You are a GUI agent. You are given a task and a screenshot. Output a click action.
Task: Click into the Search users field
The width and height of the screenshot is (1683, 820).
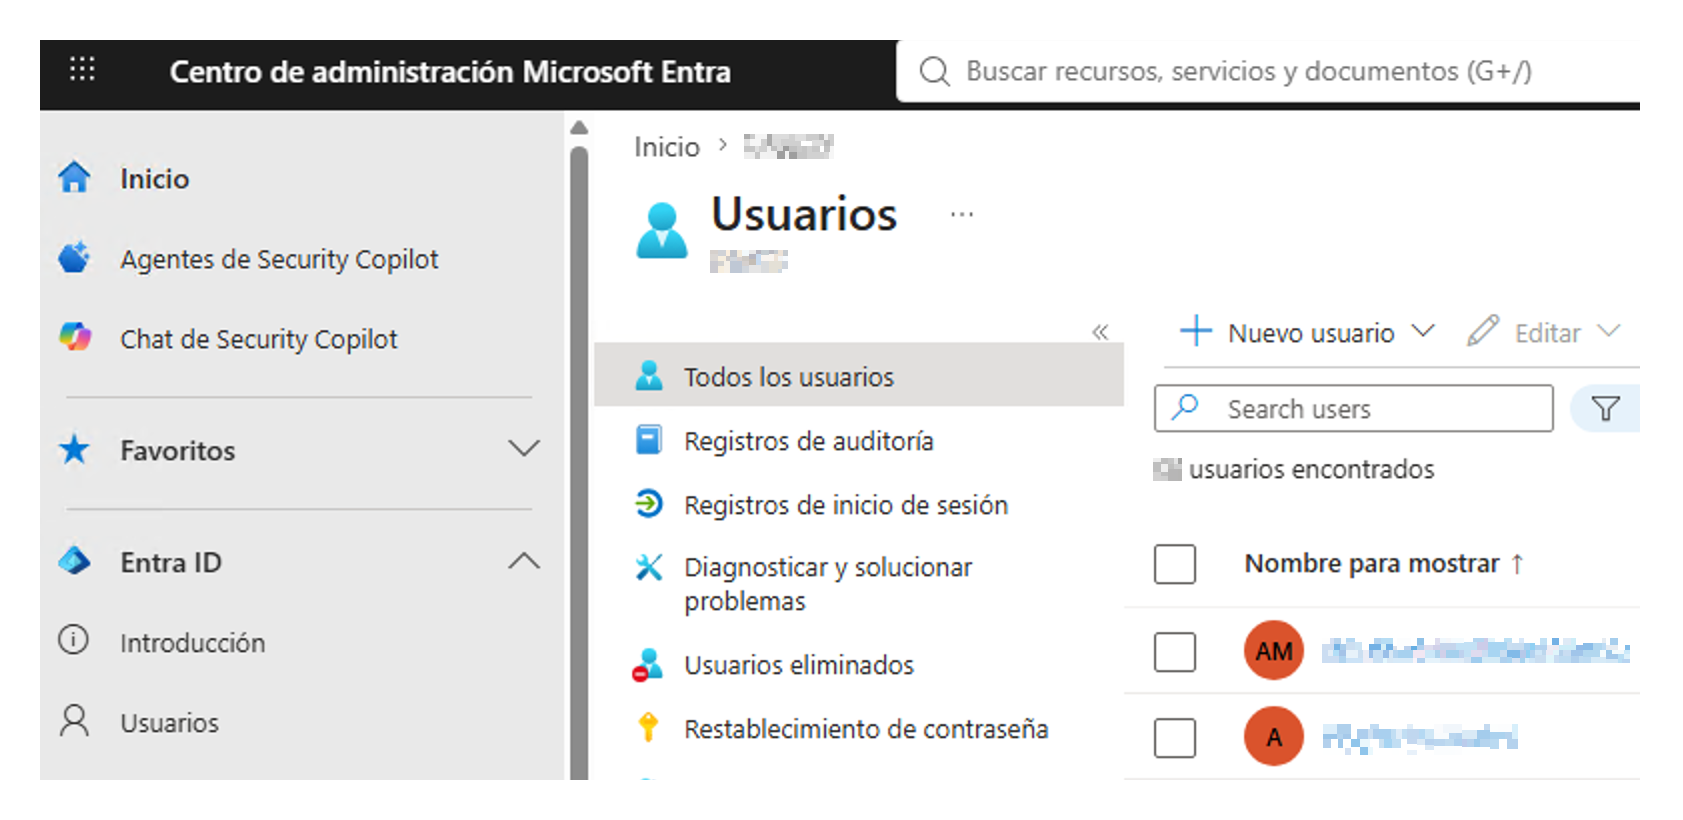[1353, 408]
